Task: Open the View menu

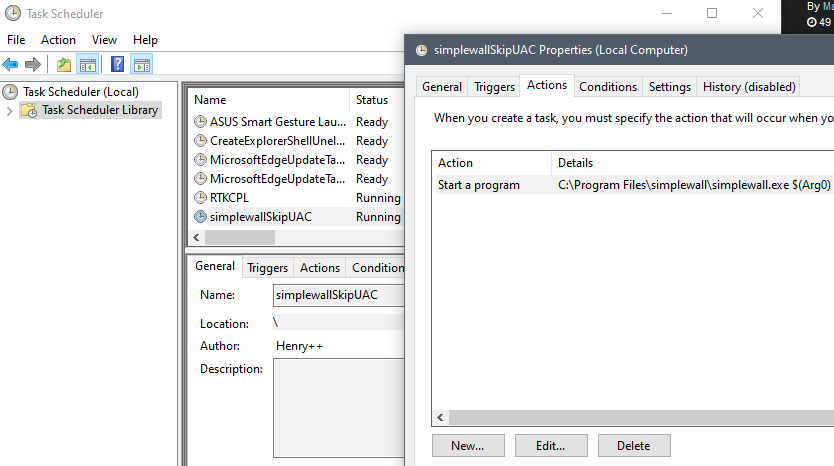Action: coord(104,40)
